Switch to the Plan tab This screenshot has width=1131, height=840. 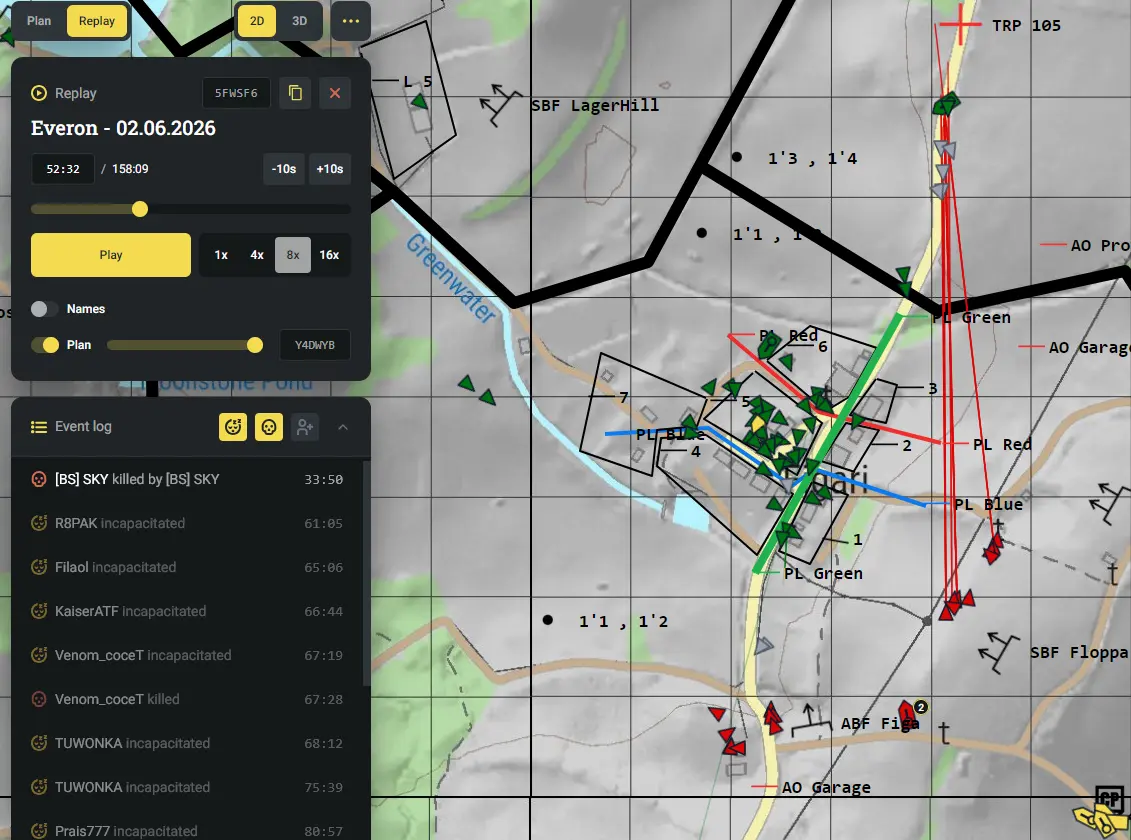click(39, 21)
